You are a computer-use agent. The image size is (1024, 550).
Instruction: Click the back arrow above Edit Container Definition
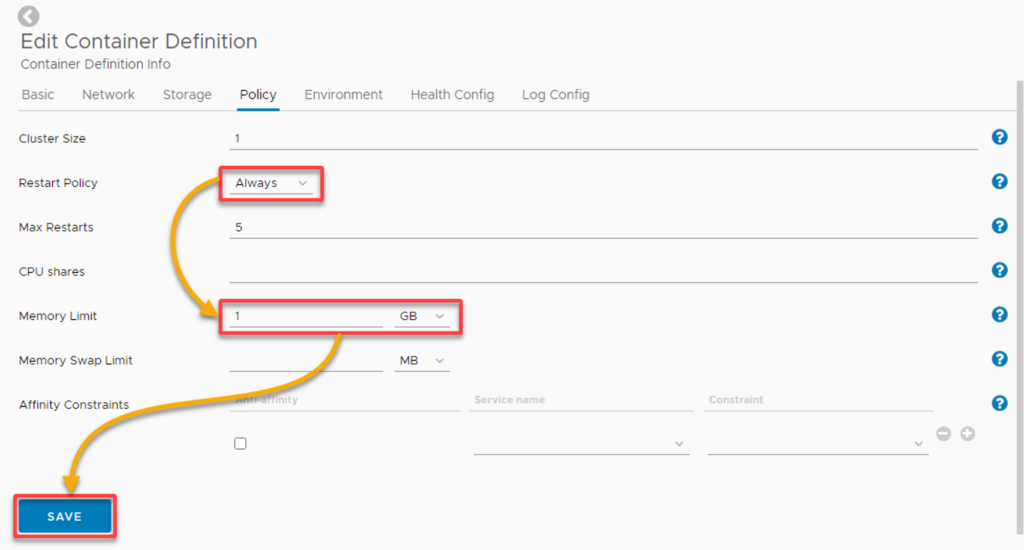click(28, 16)
